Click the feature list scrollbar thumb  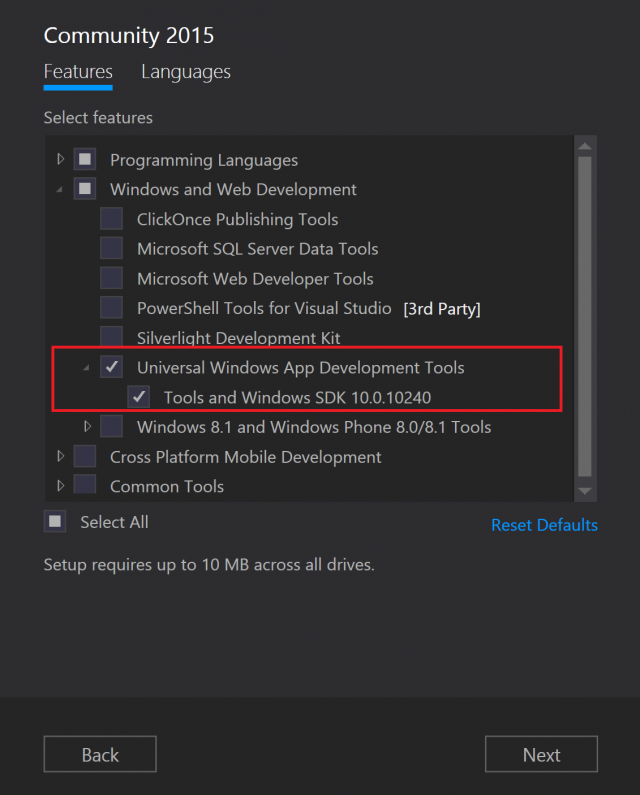[x=585, y=316]
